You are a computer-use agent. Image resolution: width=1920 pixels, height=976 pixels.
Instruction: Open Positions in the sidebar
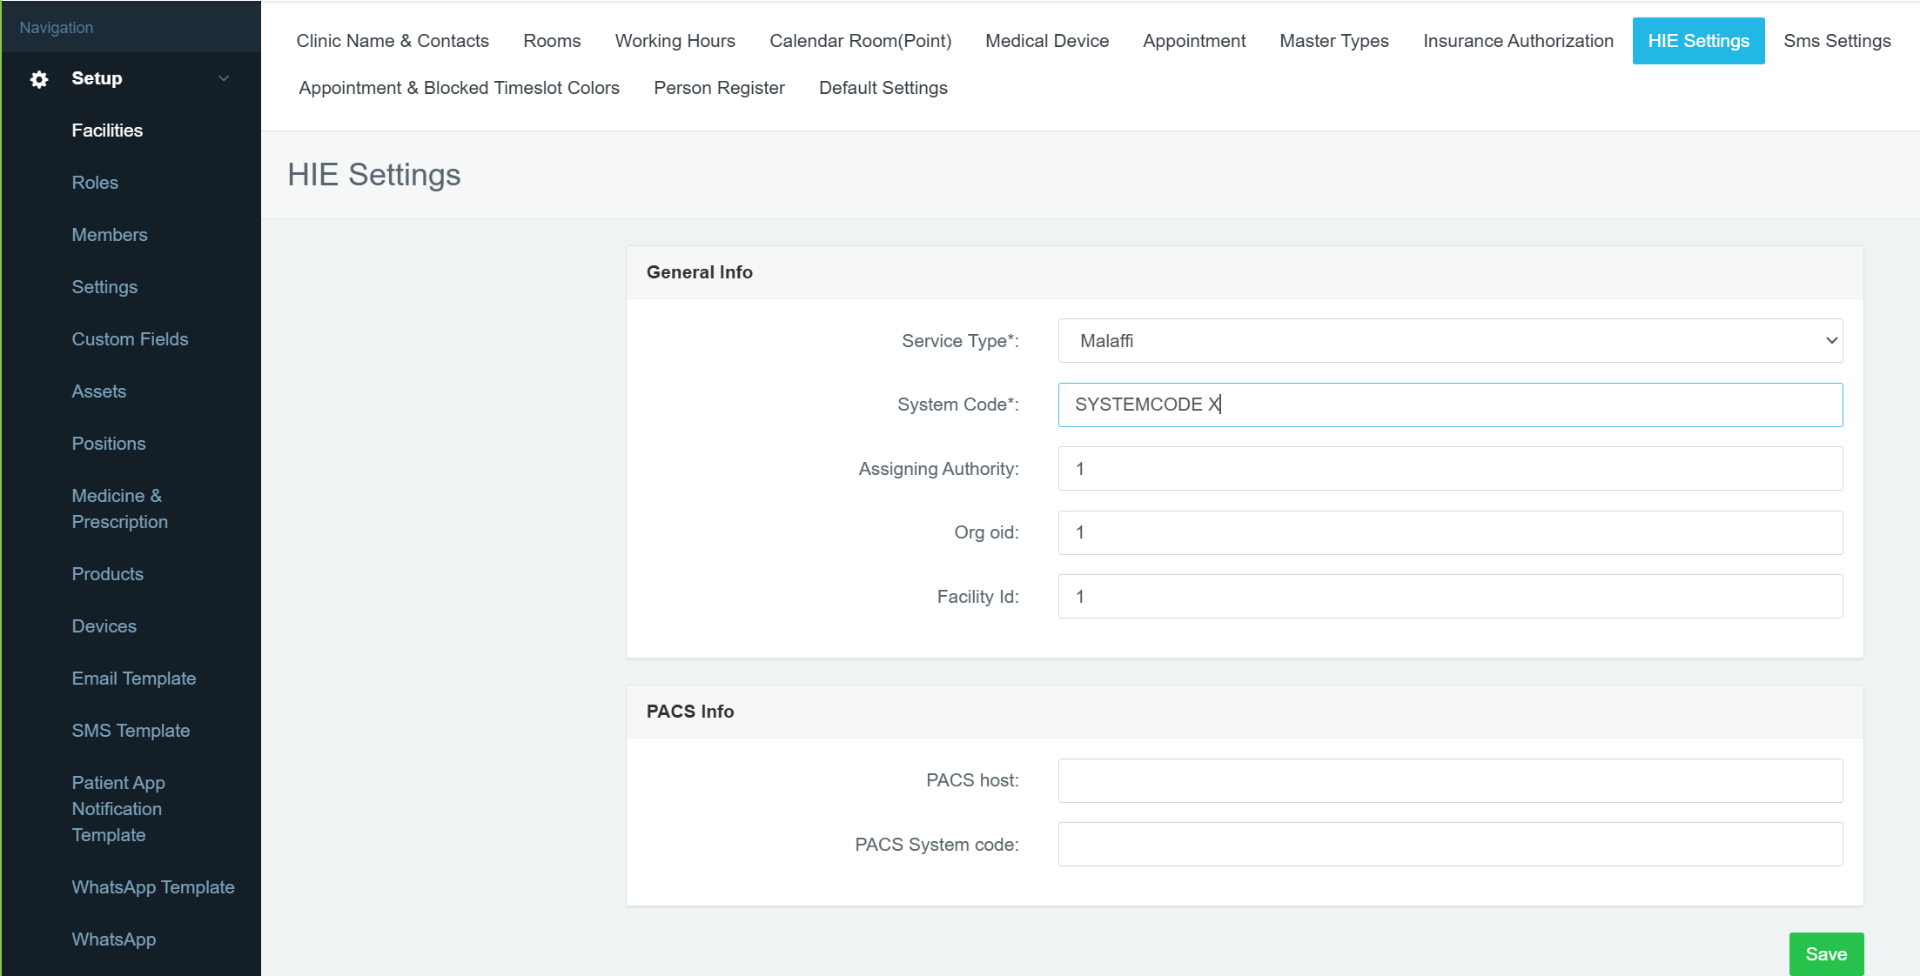pyautogui.click(x=109, y=443)
